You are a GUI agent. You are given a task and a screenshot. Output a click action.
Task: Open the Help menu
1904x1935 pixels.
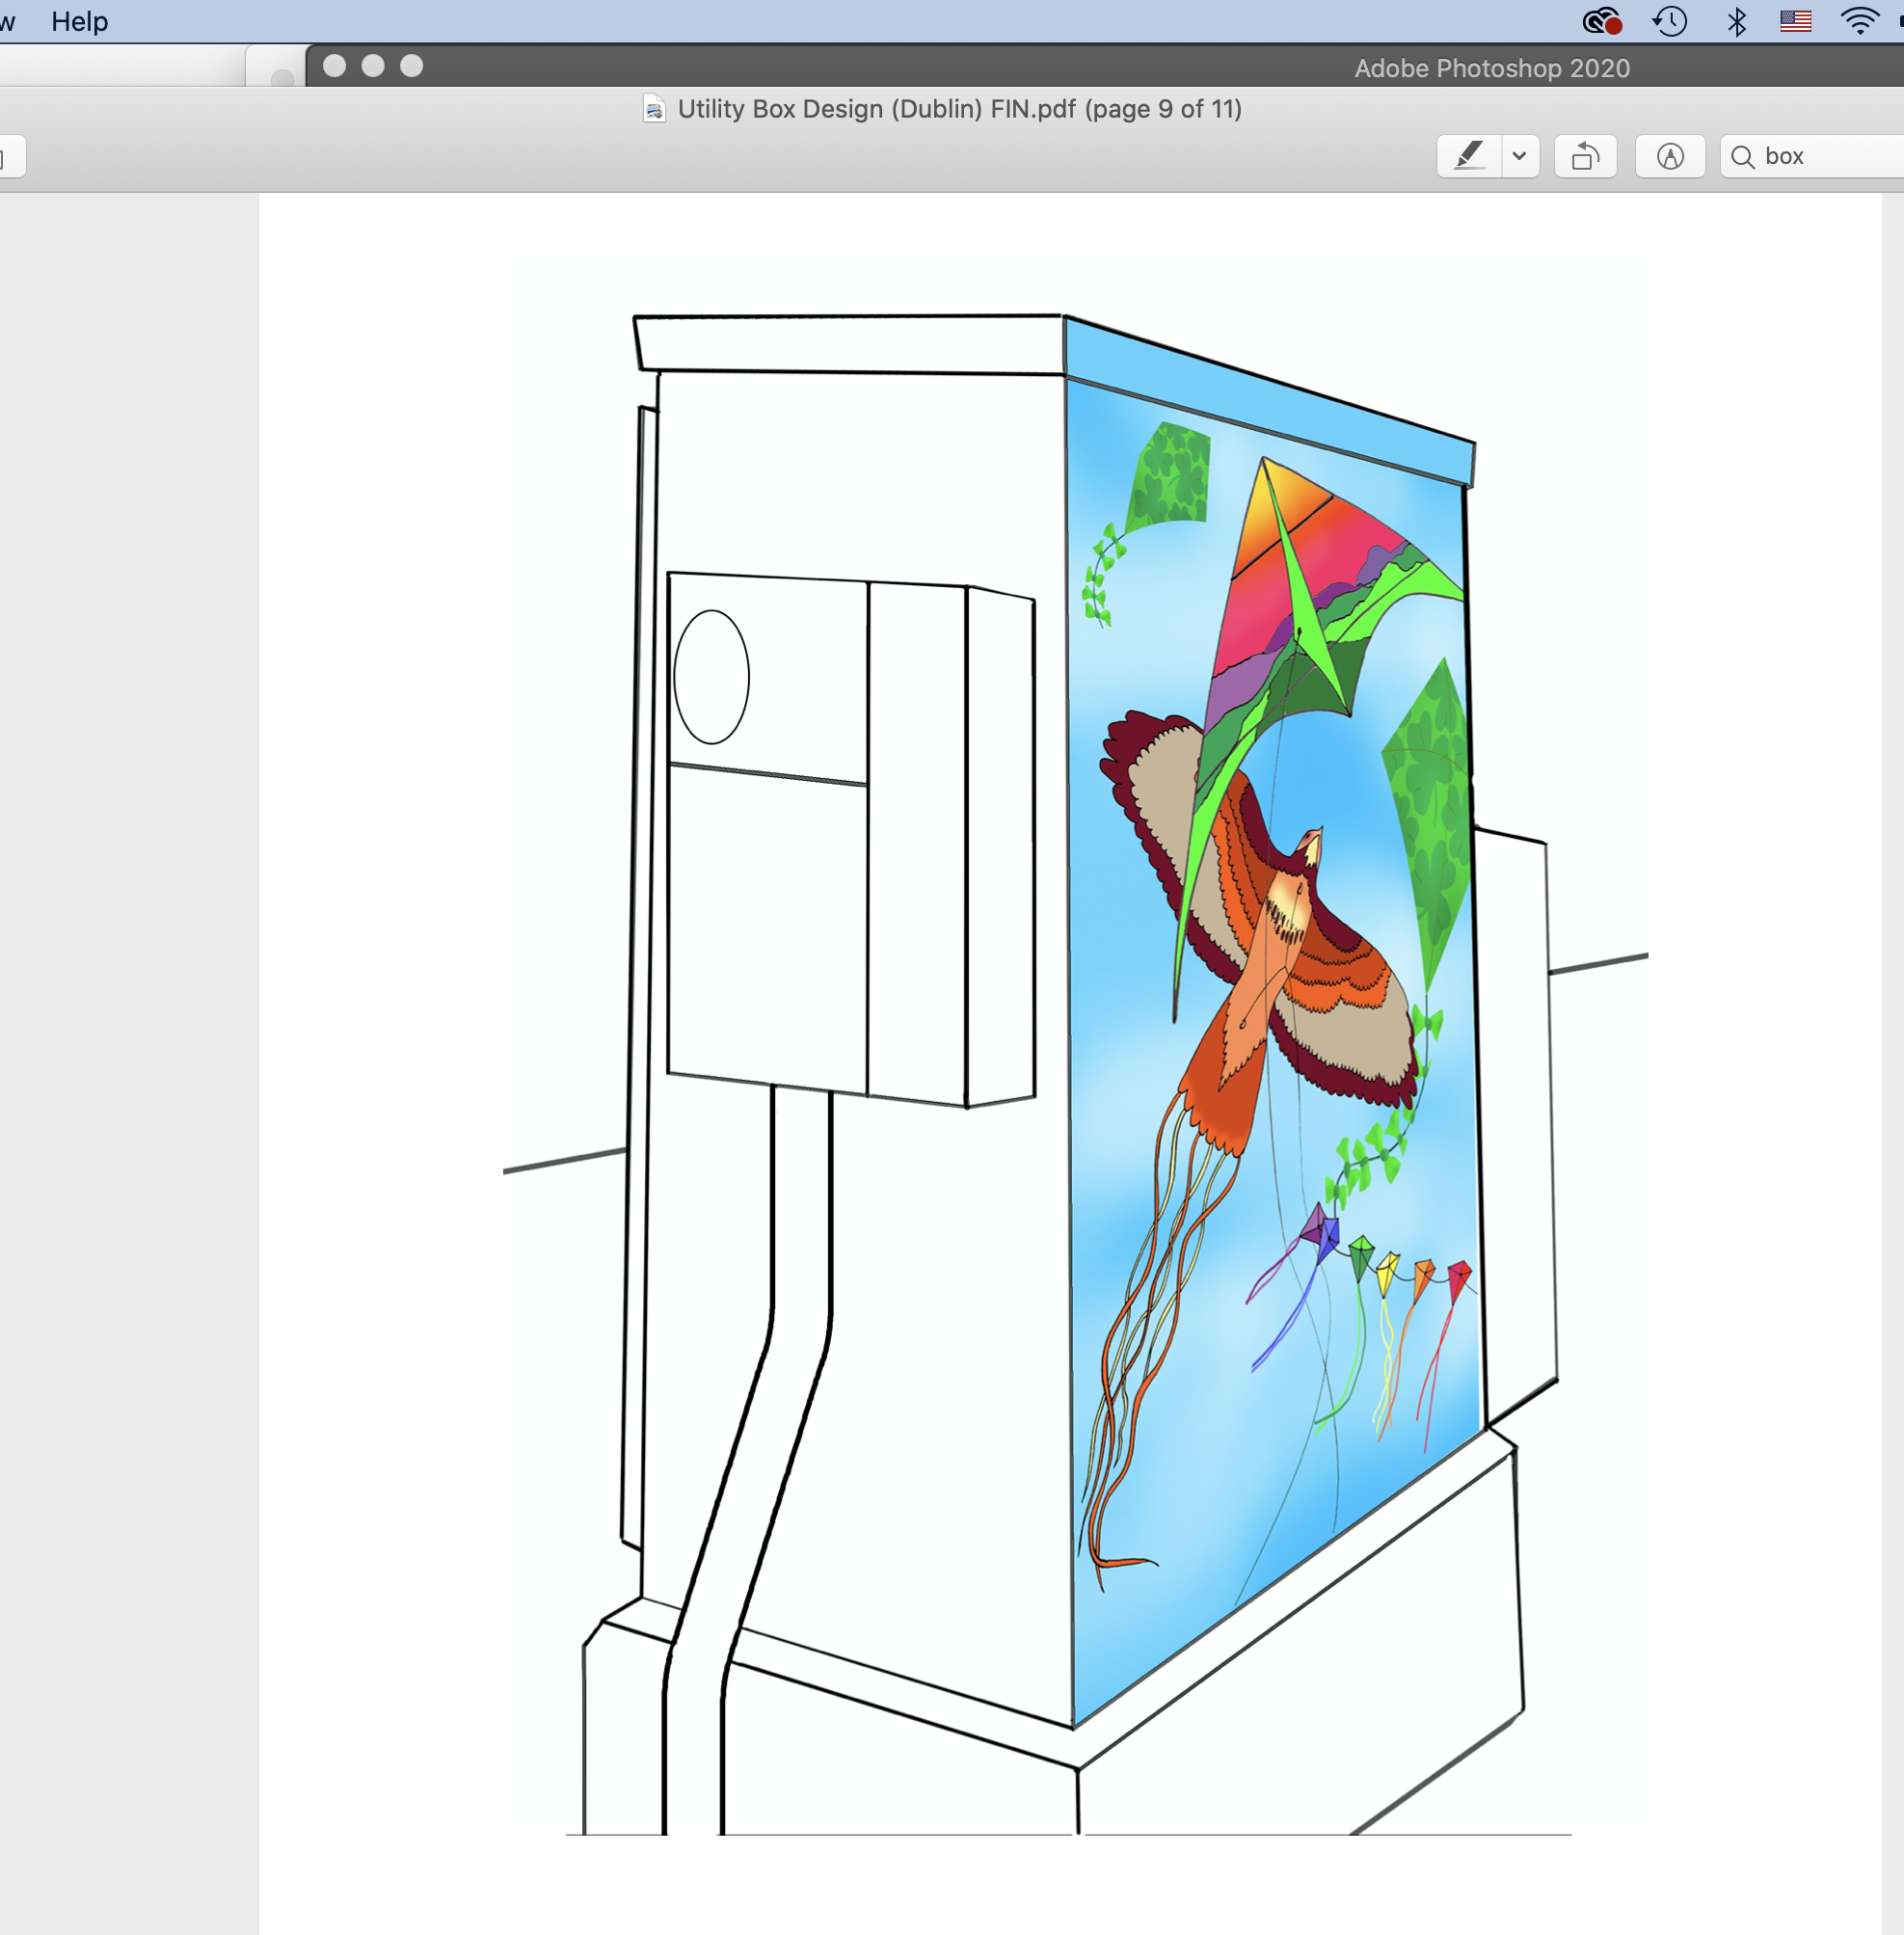tap(82, 21)
